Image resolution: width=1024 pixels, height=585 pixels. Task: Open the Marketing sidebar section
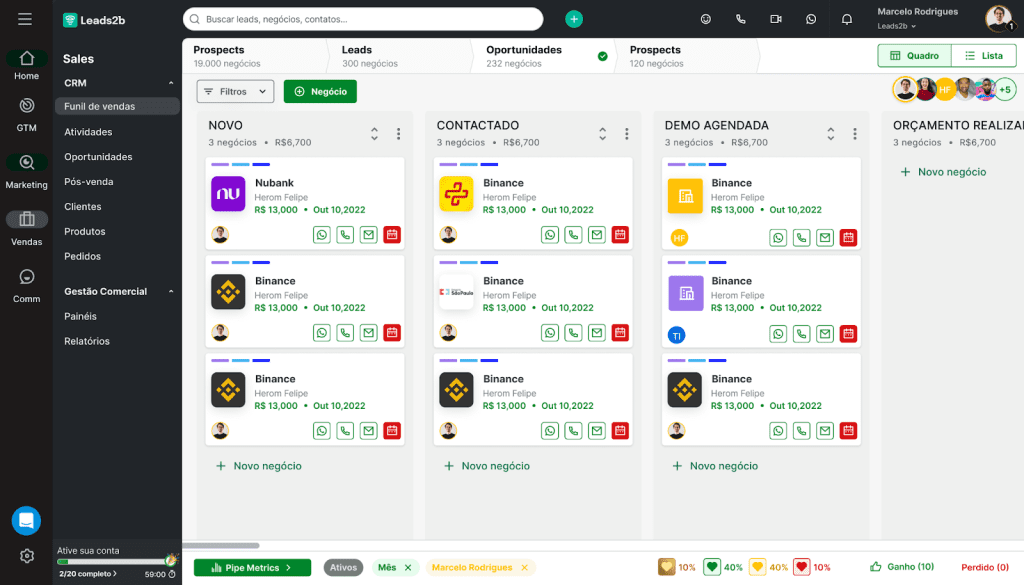[26, 171]
